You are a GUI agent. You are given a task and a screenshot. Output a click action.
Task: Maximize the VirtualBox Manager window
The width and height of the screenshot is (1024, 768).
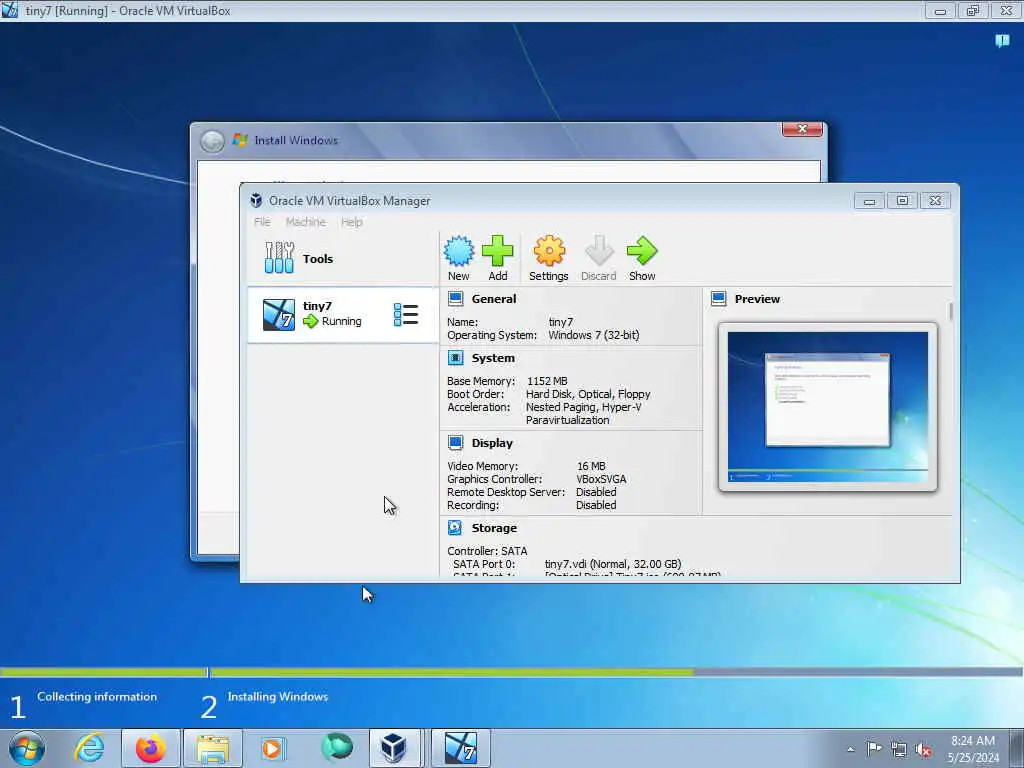902,201
